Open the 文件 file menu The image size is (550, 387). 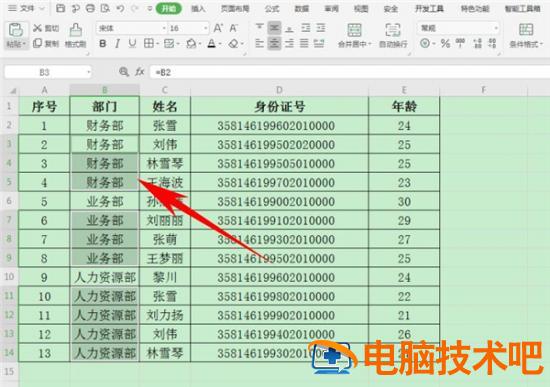pos(26,8)
